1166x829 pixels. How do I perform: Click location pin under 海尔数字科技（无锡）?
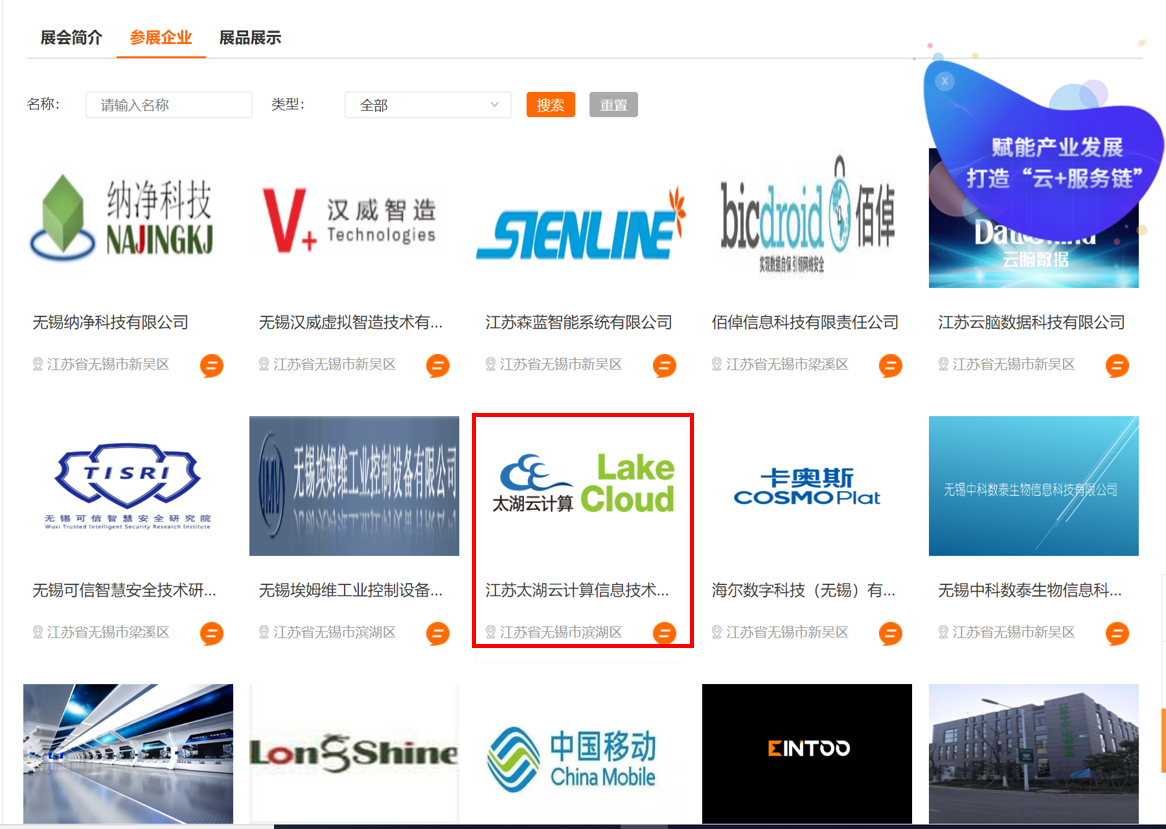click(x=716, y=632)
